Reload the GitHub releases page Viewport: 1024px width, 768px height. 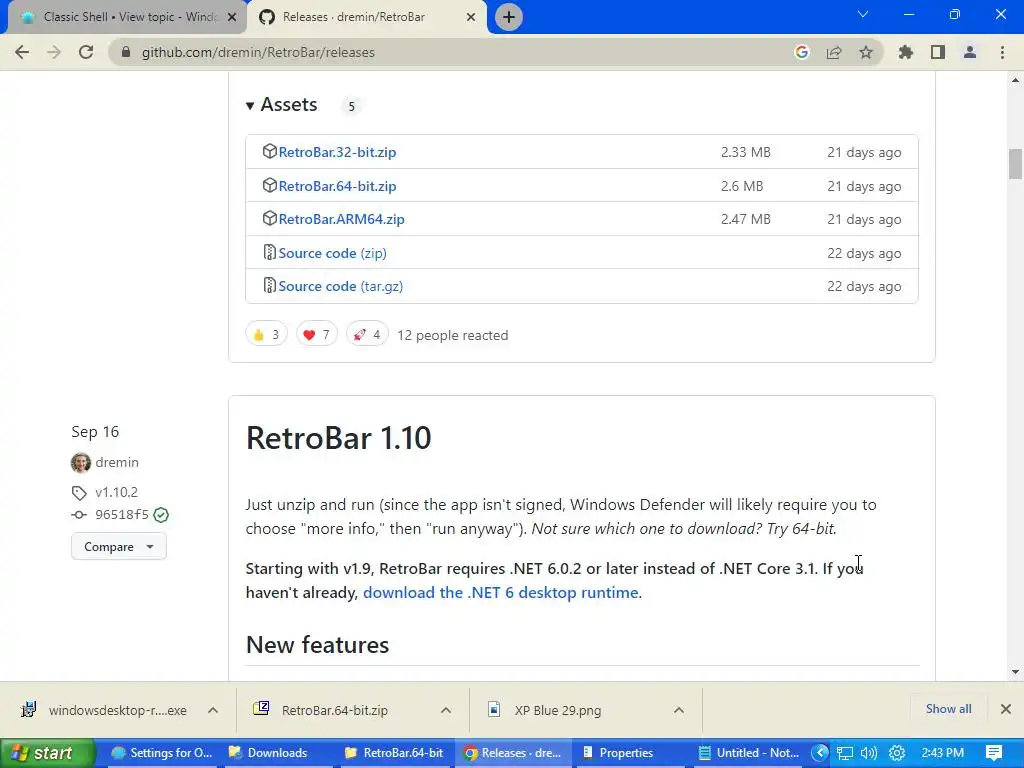point(86,52)
